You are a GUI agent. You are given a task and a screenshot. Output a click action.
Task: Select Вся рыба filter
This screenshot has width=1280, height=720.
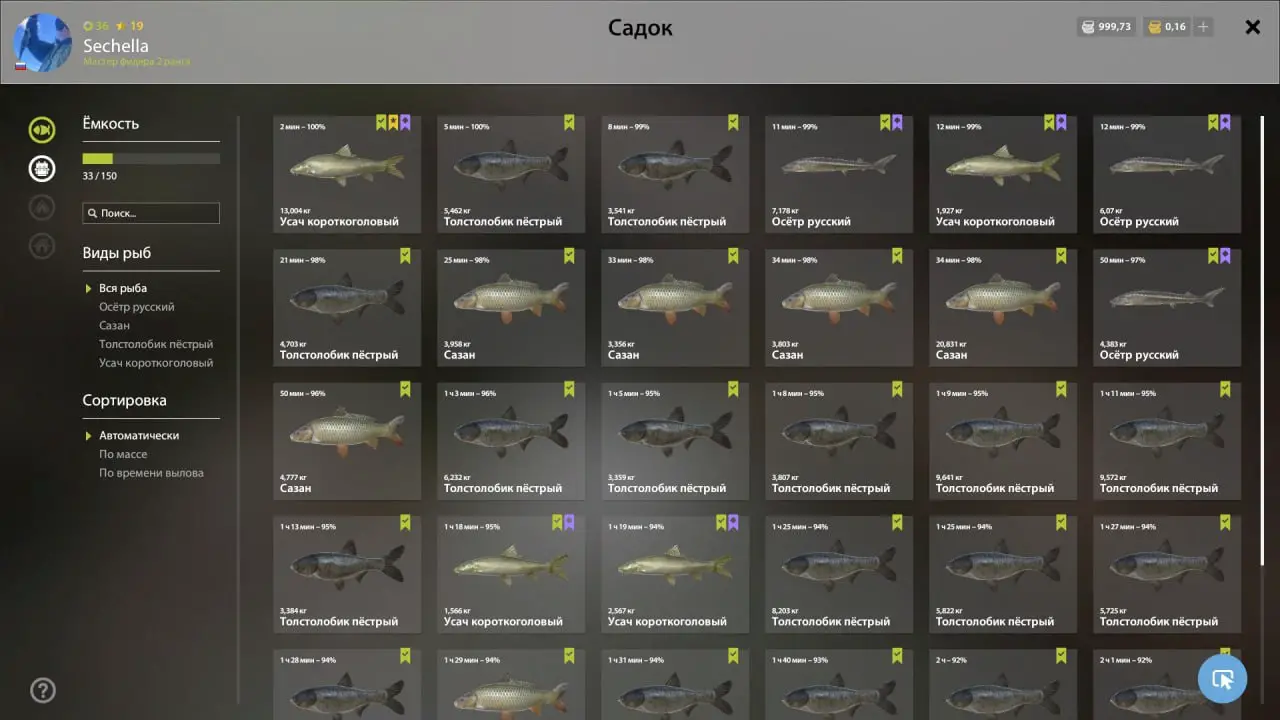point(123,288)
